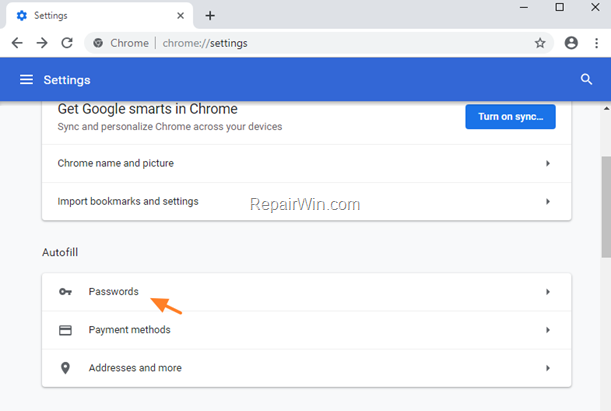
Task: Open Import bookmarks and settings
Action: pos(306,202)
